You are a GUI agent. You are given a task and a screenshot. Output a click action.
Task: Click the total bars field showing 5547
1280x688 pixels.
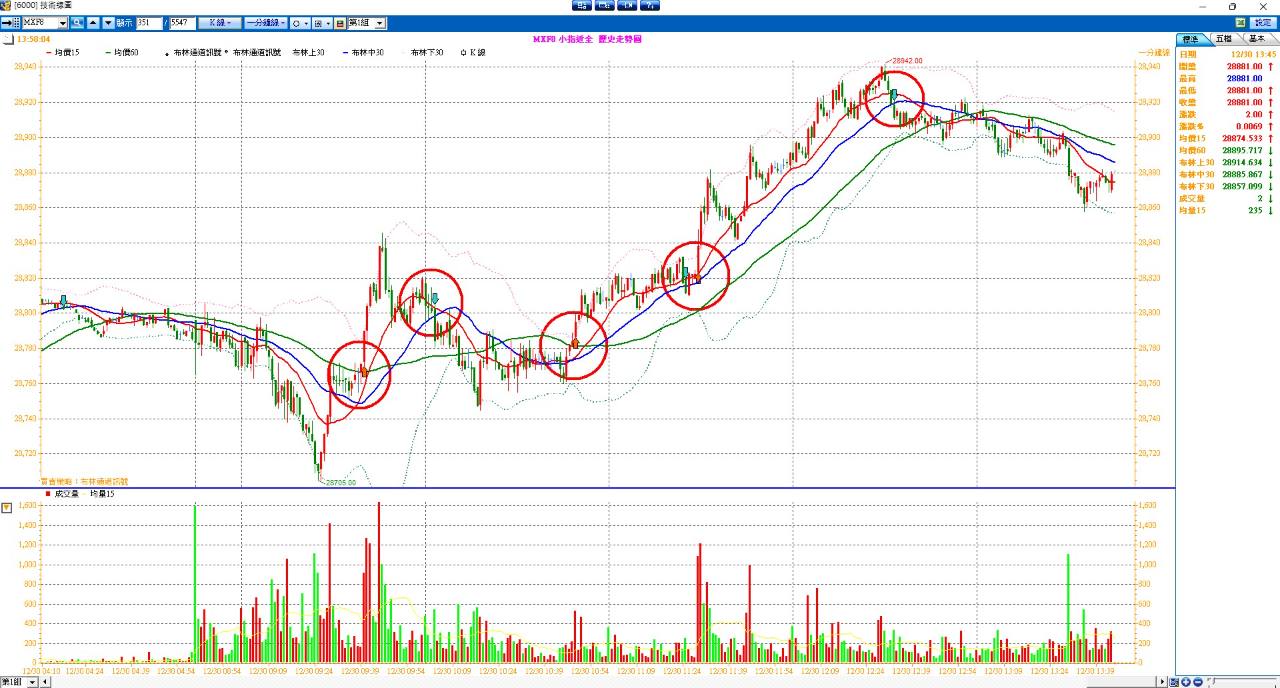(x=182, y=22)
